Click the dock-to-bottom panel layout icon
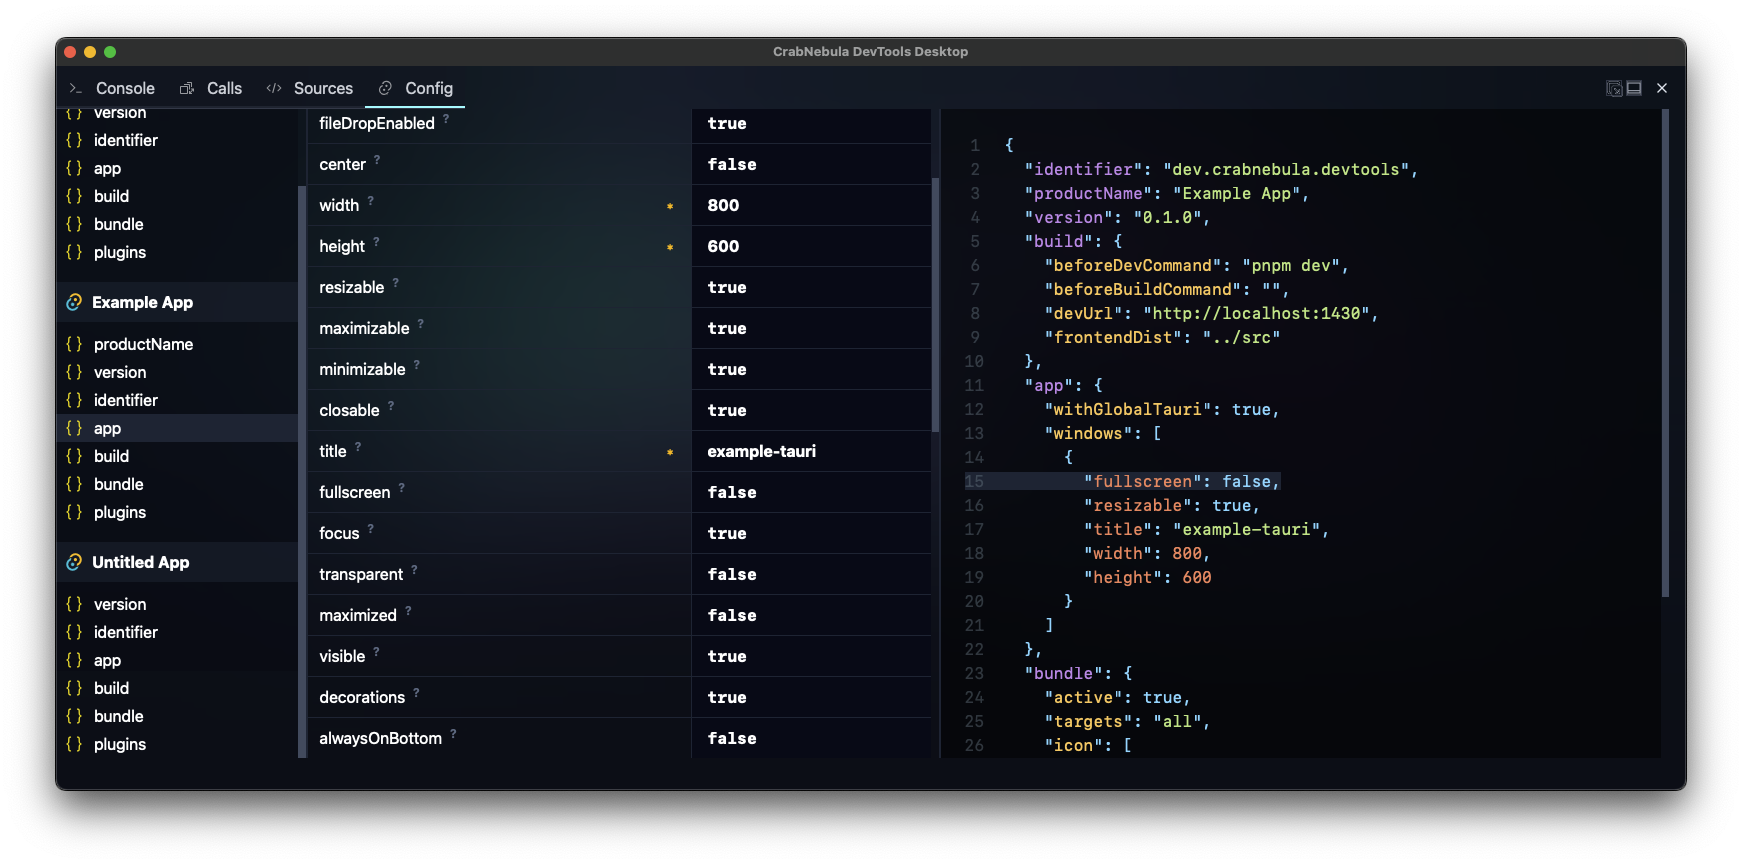 pos(1634,88)
